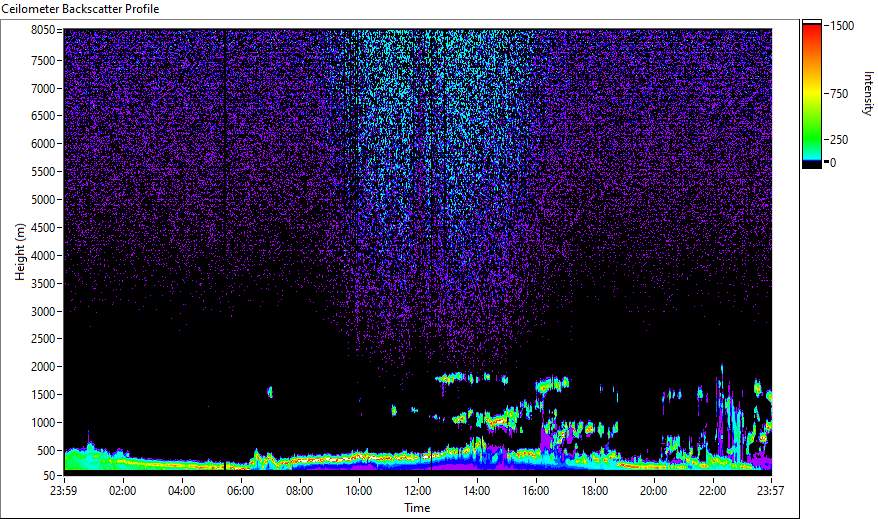Image resolution: width=878 pixels, height=519 pixels.
Task: Click the 1500 height tick label
Action: [43, 395]
